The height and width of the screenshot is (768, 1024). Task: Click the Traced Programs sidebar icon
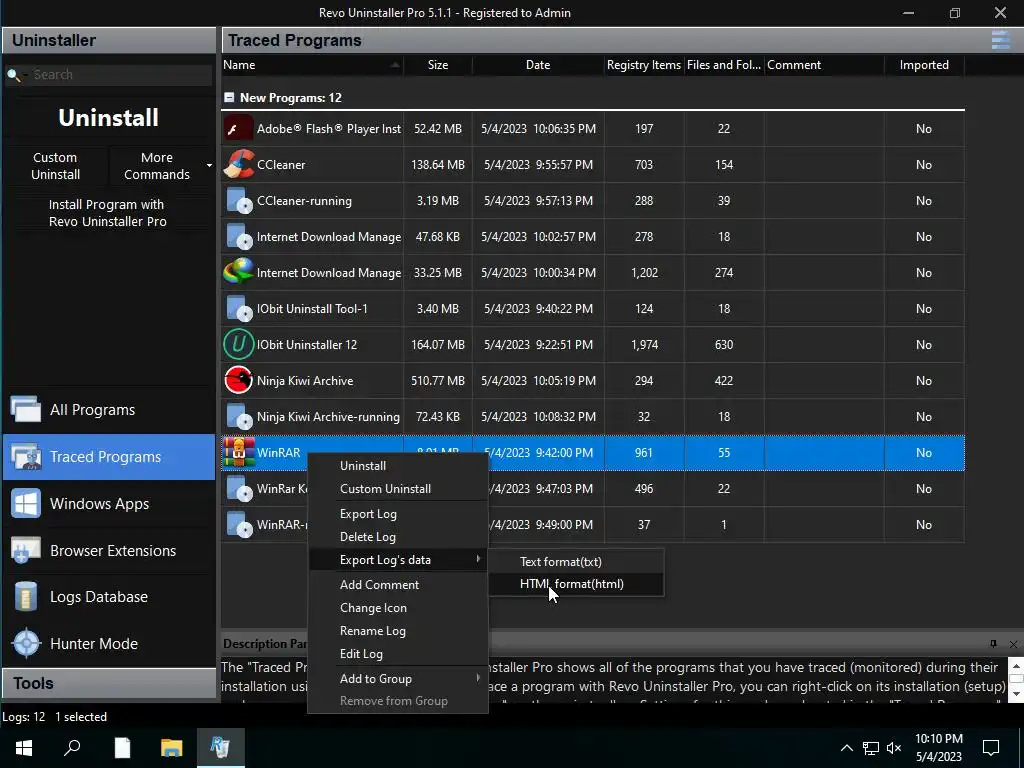pyautogui.click(x=26, y=456)
